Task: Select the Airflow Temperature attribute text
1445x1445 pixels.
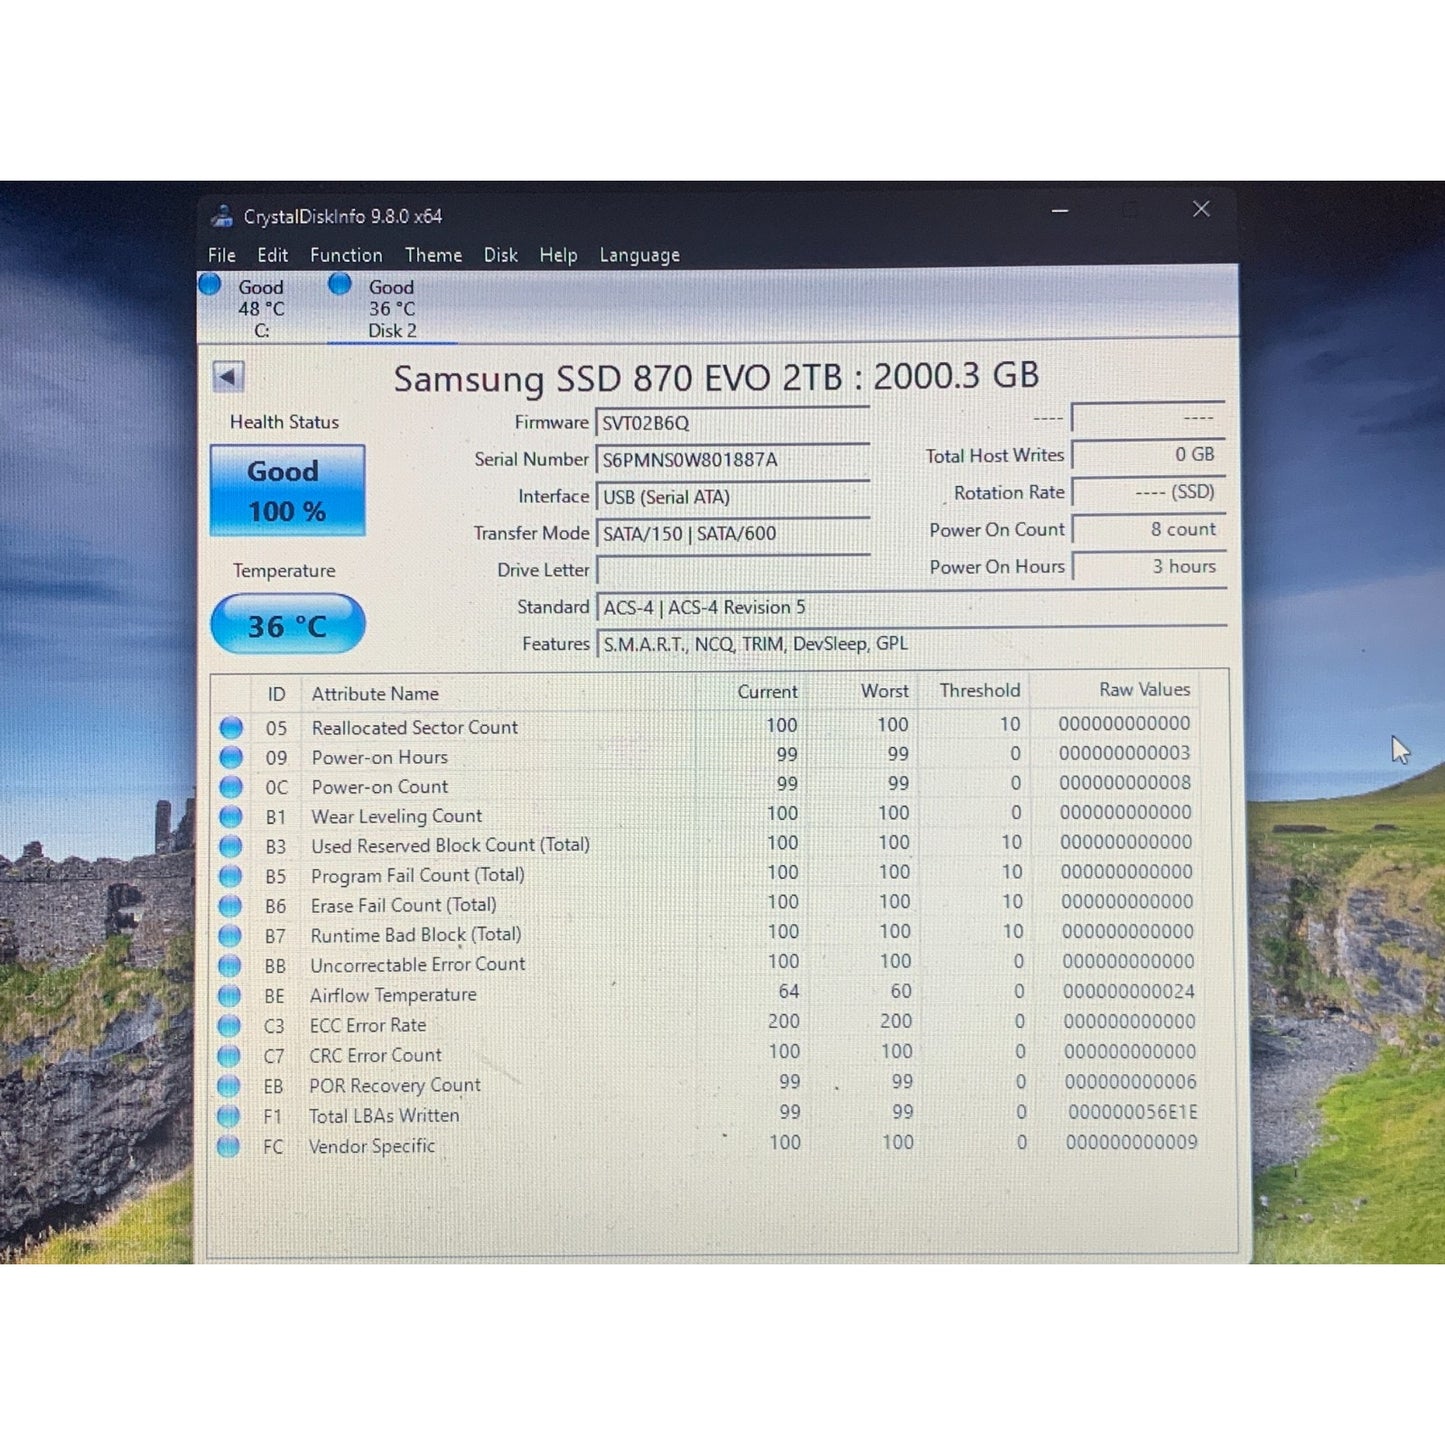Action: click(x=393, y=995)
